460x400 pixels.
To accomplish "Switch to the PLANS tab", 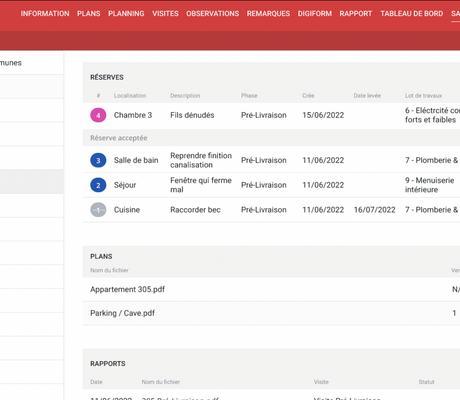I will (89, 14).
